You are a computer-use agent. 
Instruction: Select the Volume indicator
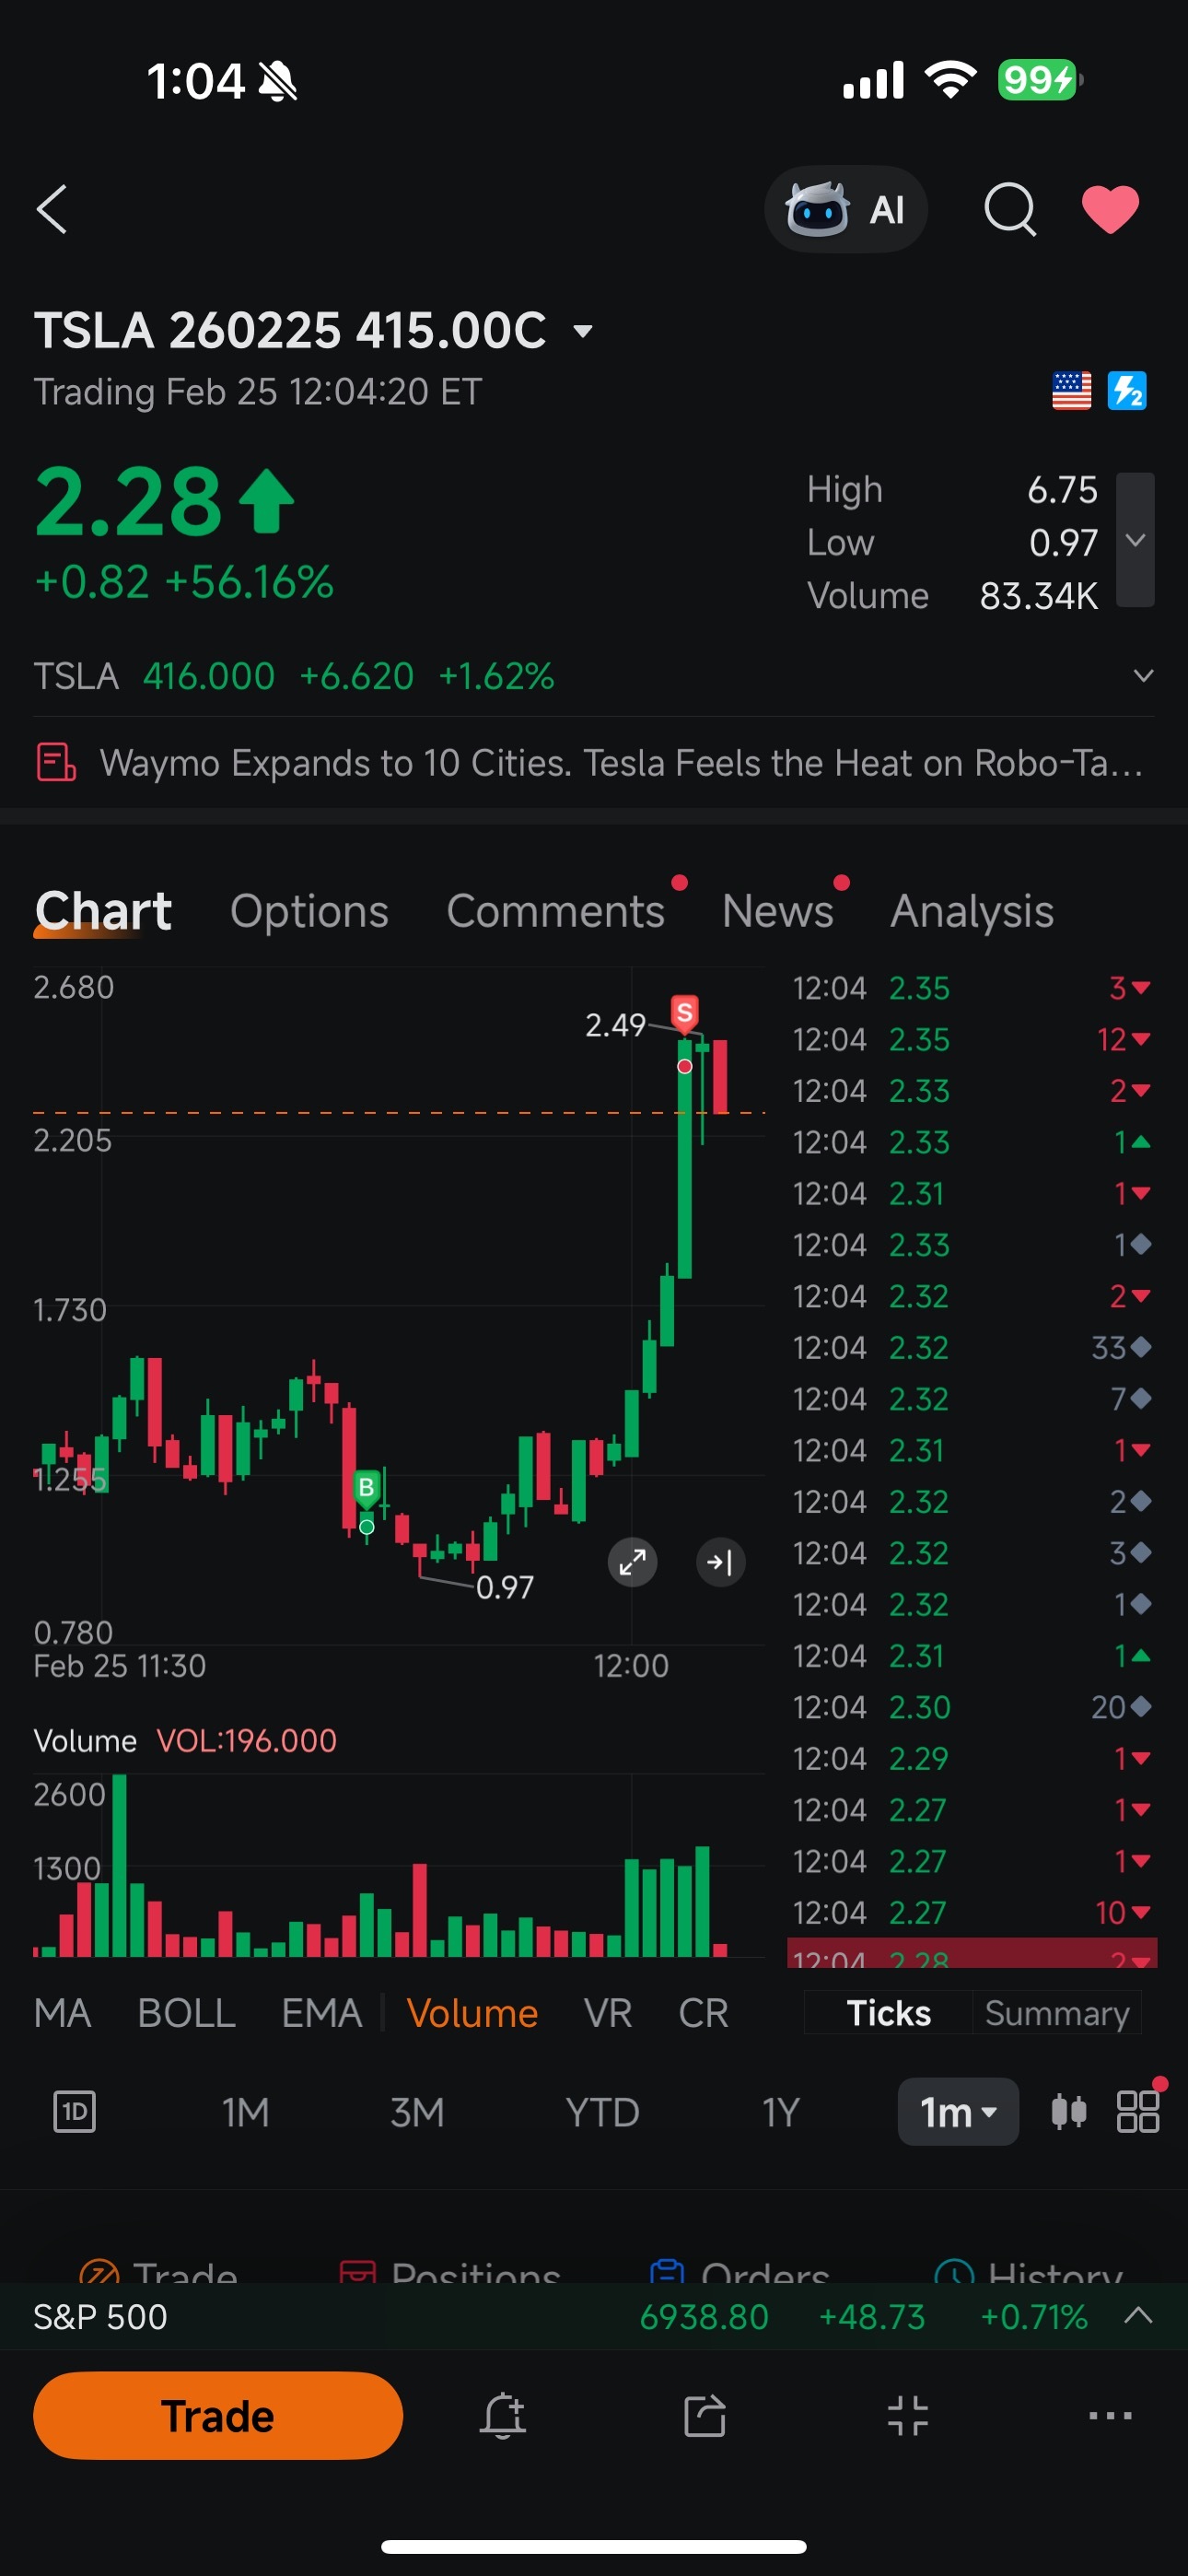(472, 2013)
